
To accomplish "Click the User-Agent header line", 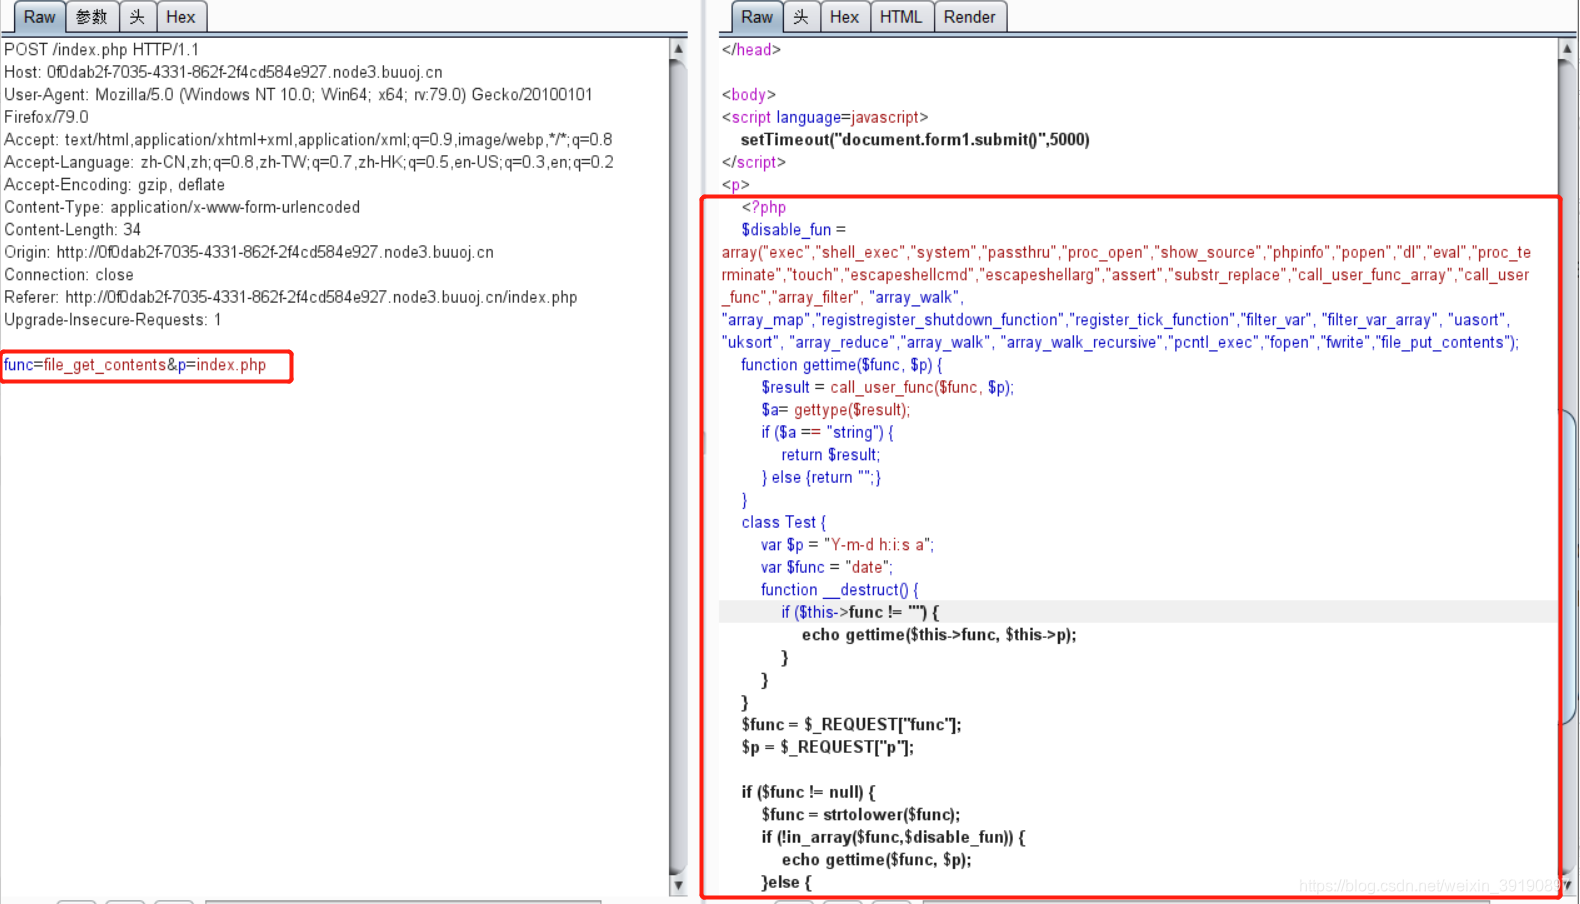I will (298, 105).
